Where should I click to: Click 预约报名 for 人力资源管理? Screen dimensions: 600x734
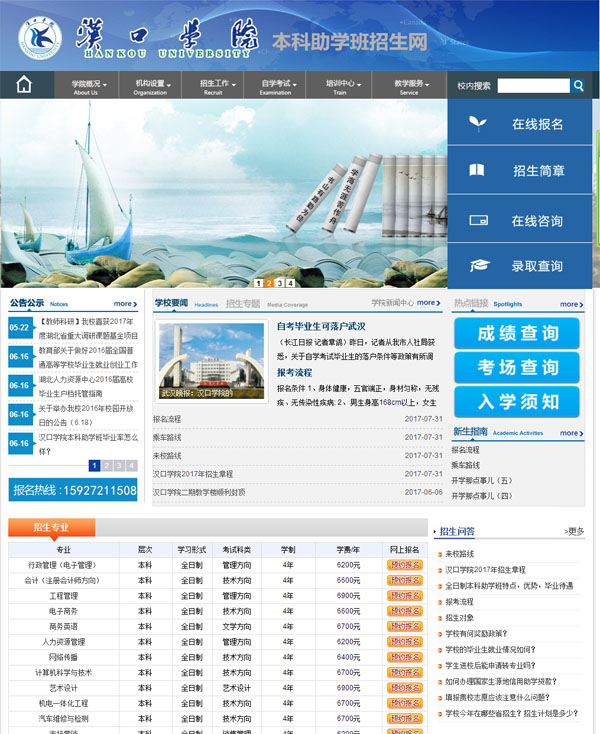point(405,642)
